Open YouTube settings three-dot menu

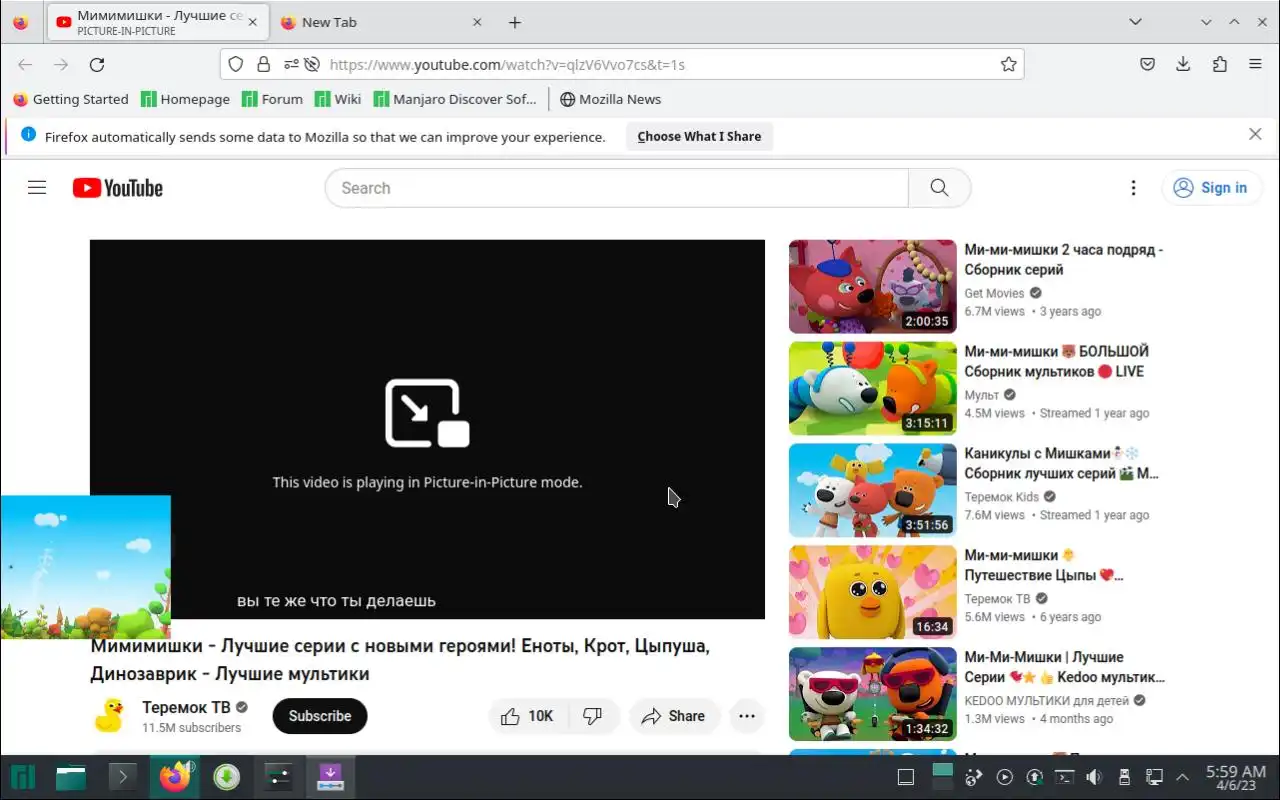[x=1133, y=188]
